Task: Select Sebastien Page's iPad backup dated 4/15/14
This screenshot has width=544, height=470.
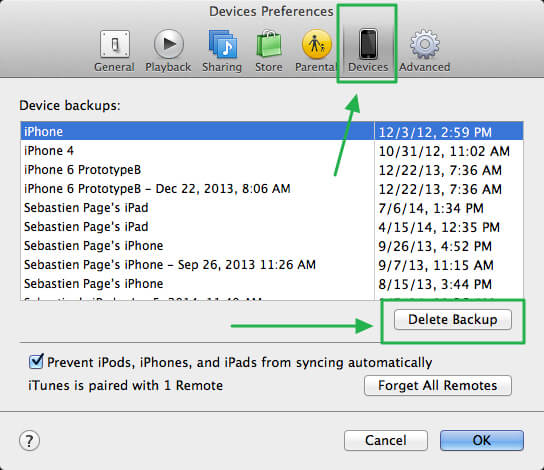Action: coord(272,227)
